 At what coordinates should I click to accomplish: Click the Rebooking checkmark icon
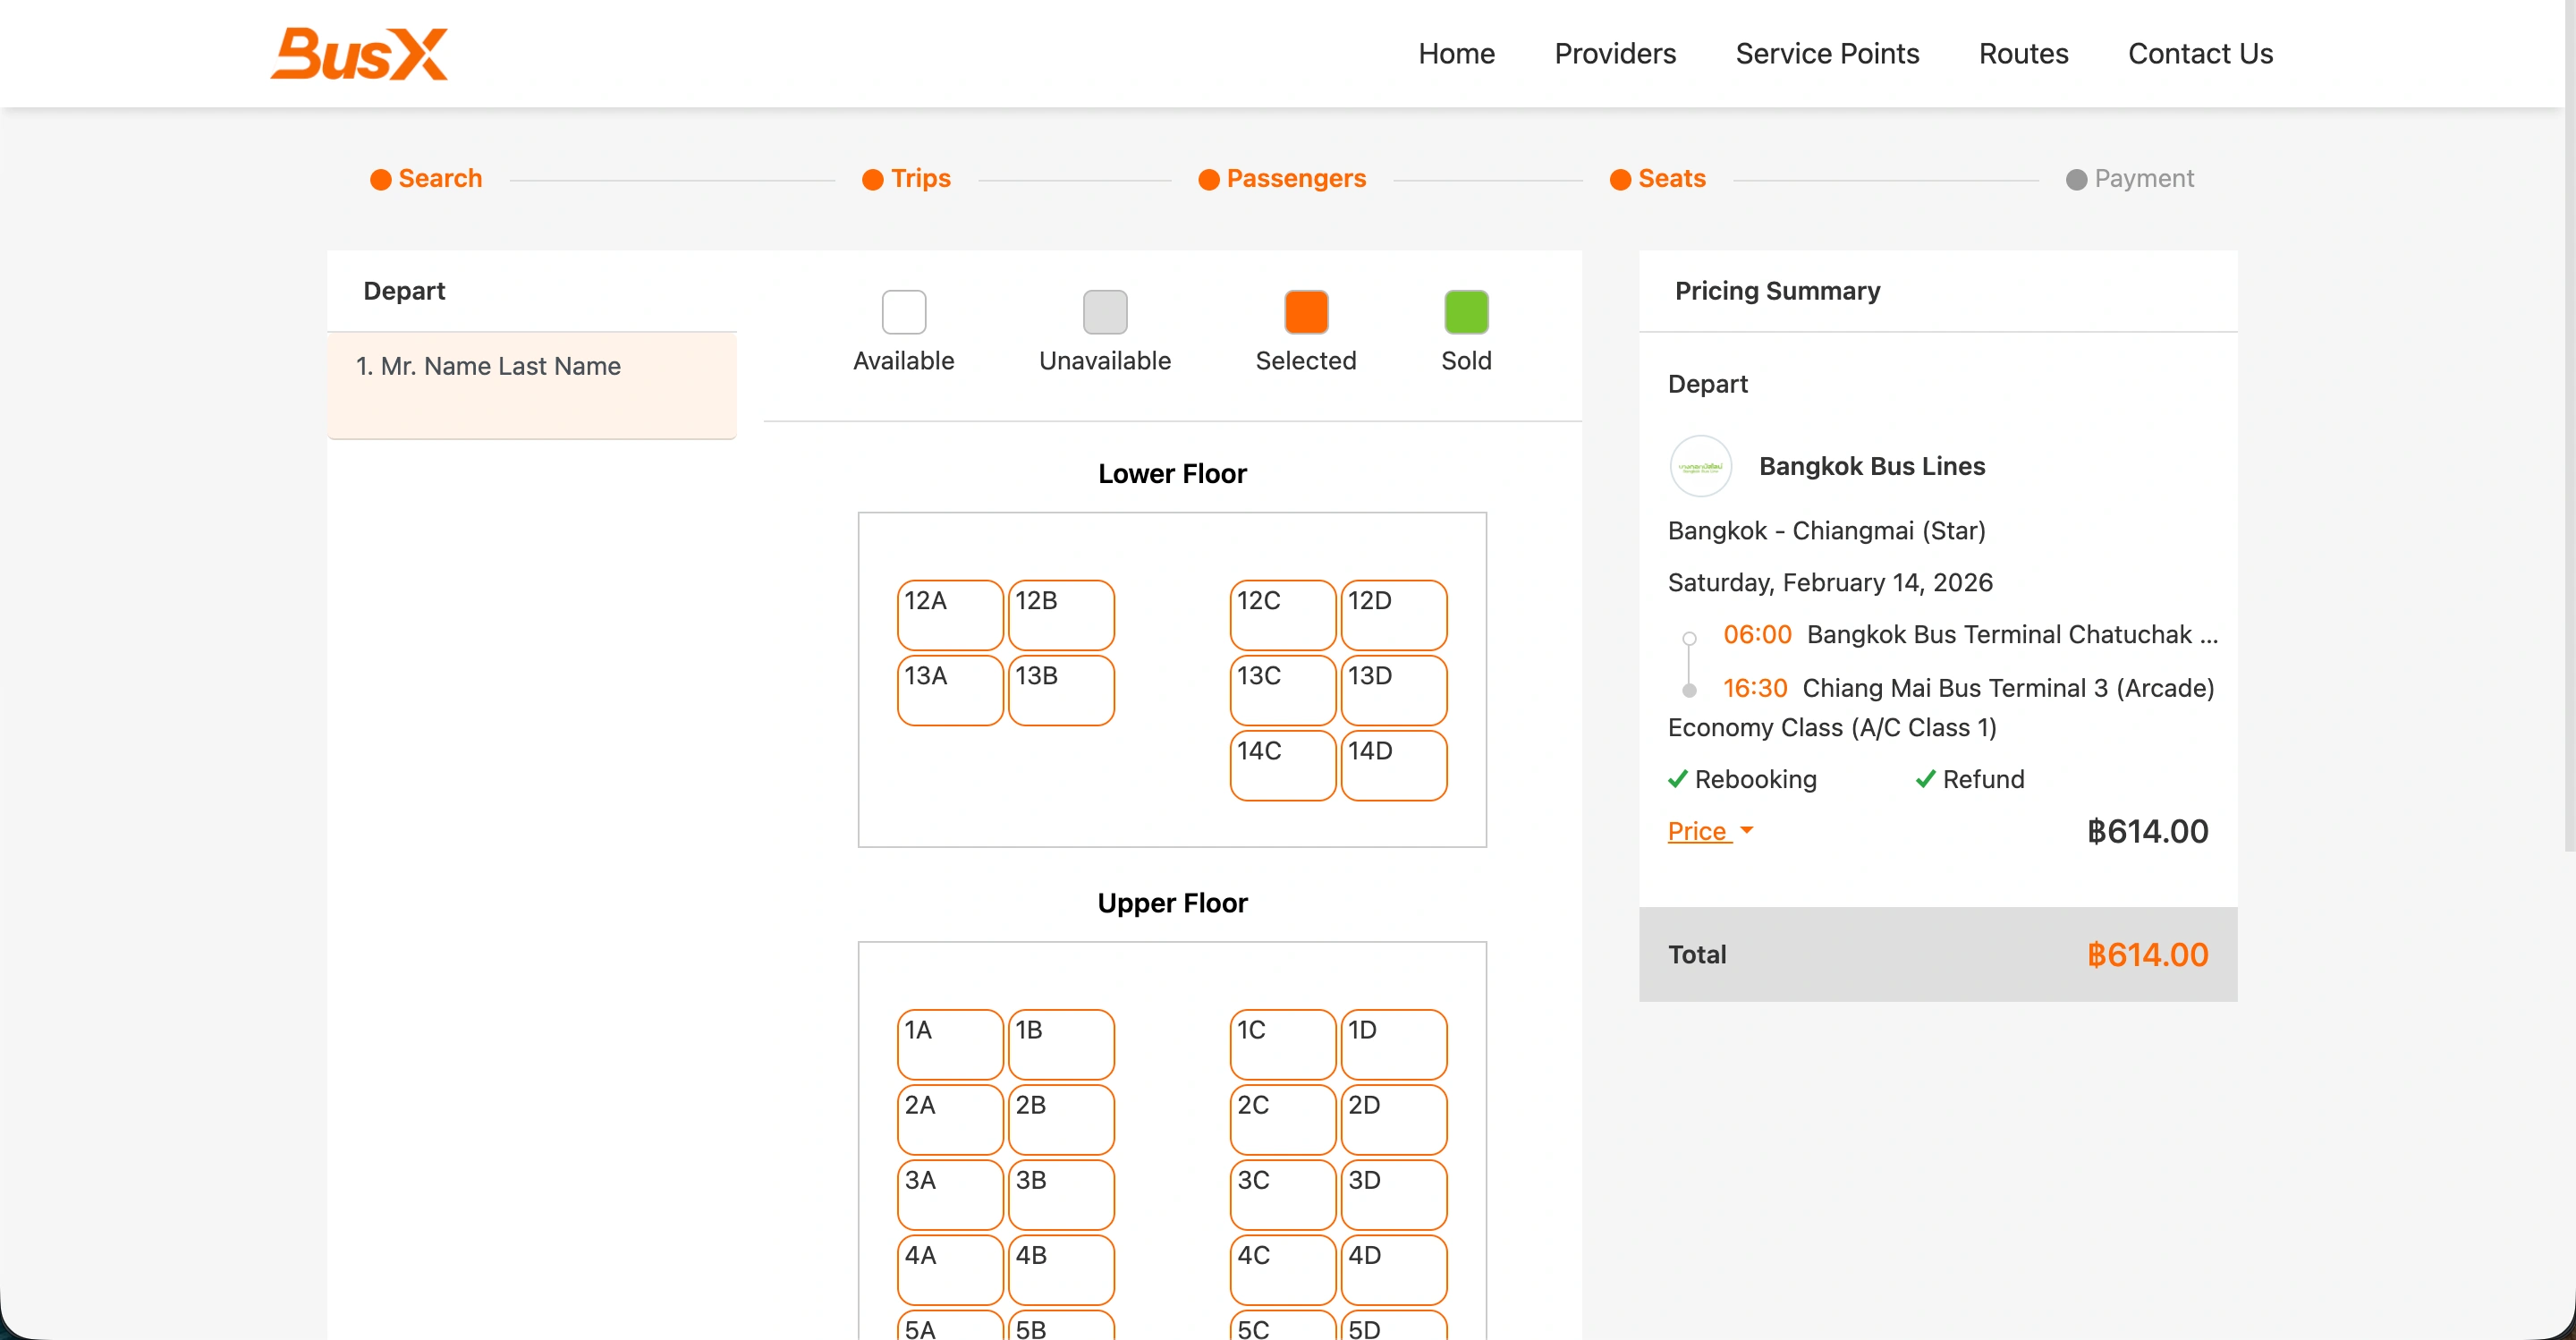tap(1677, 779)
